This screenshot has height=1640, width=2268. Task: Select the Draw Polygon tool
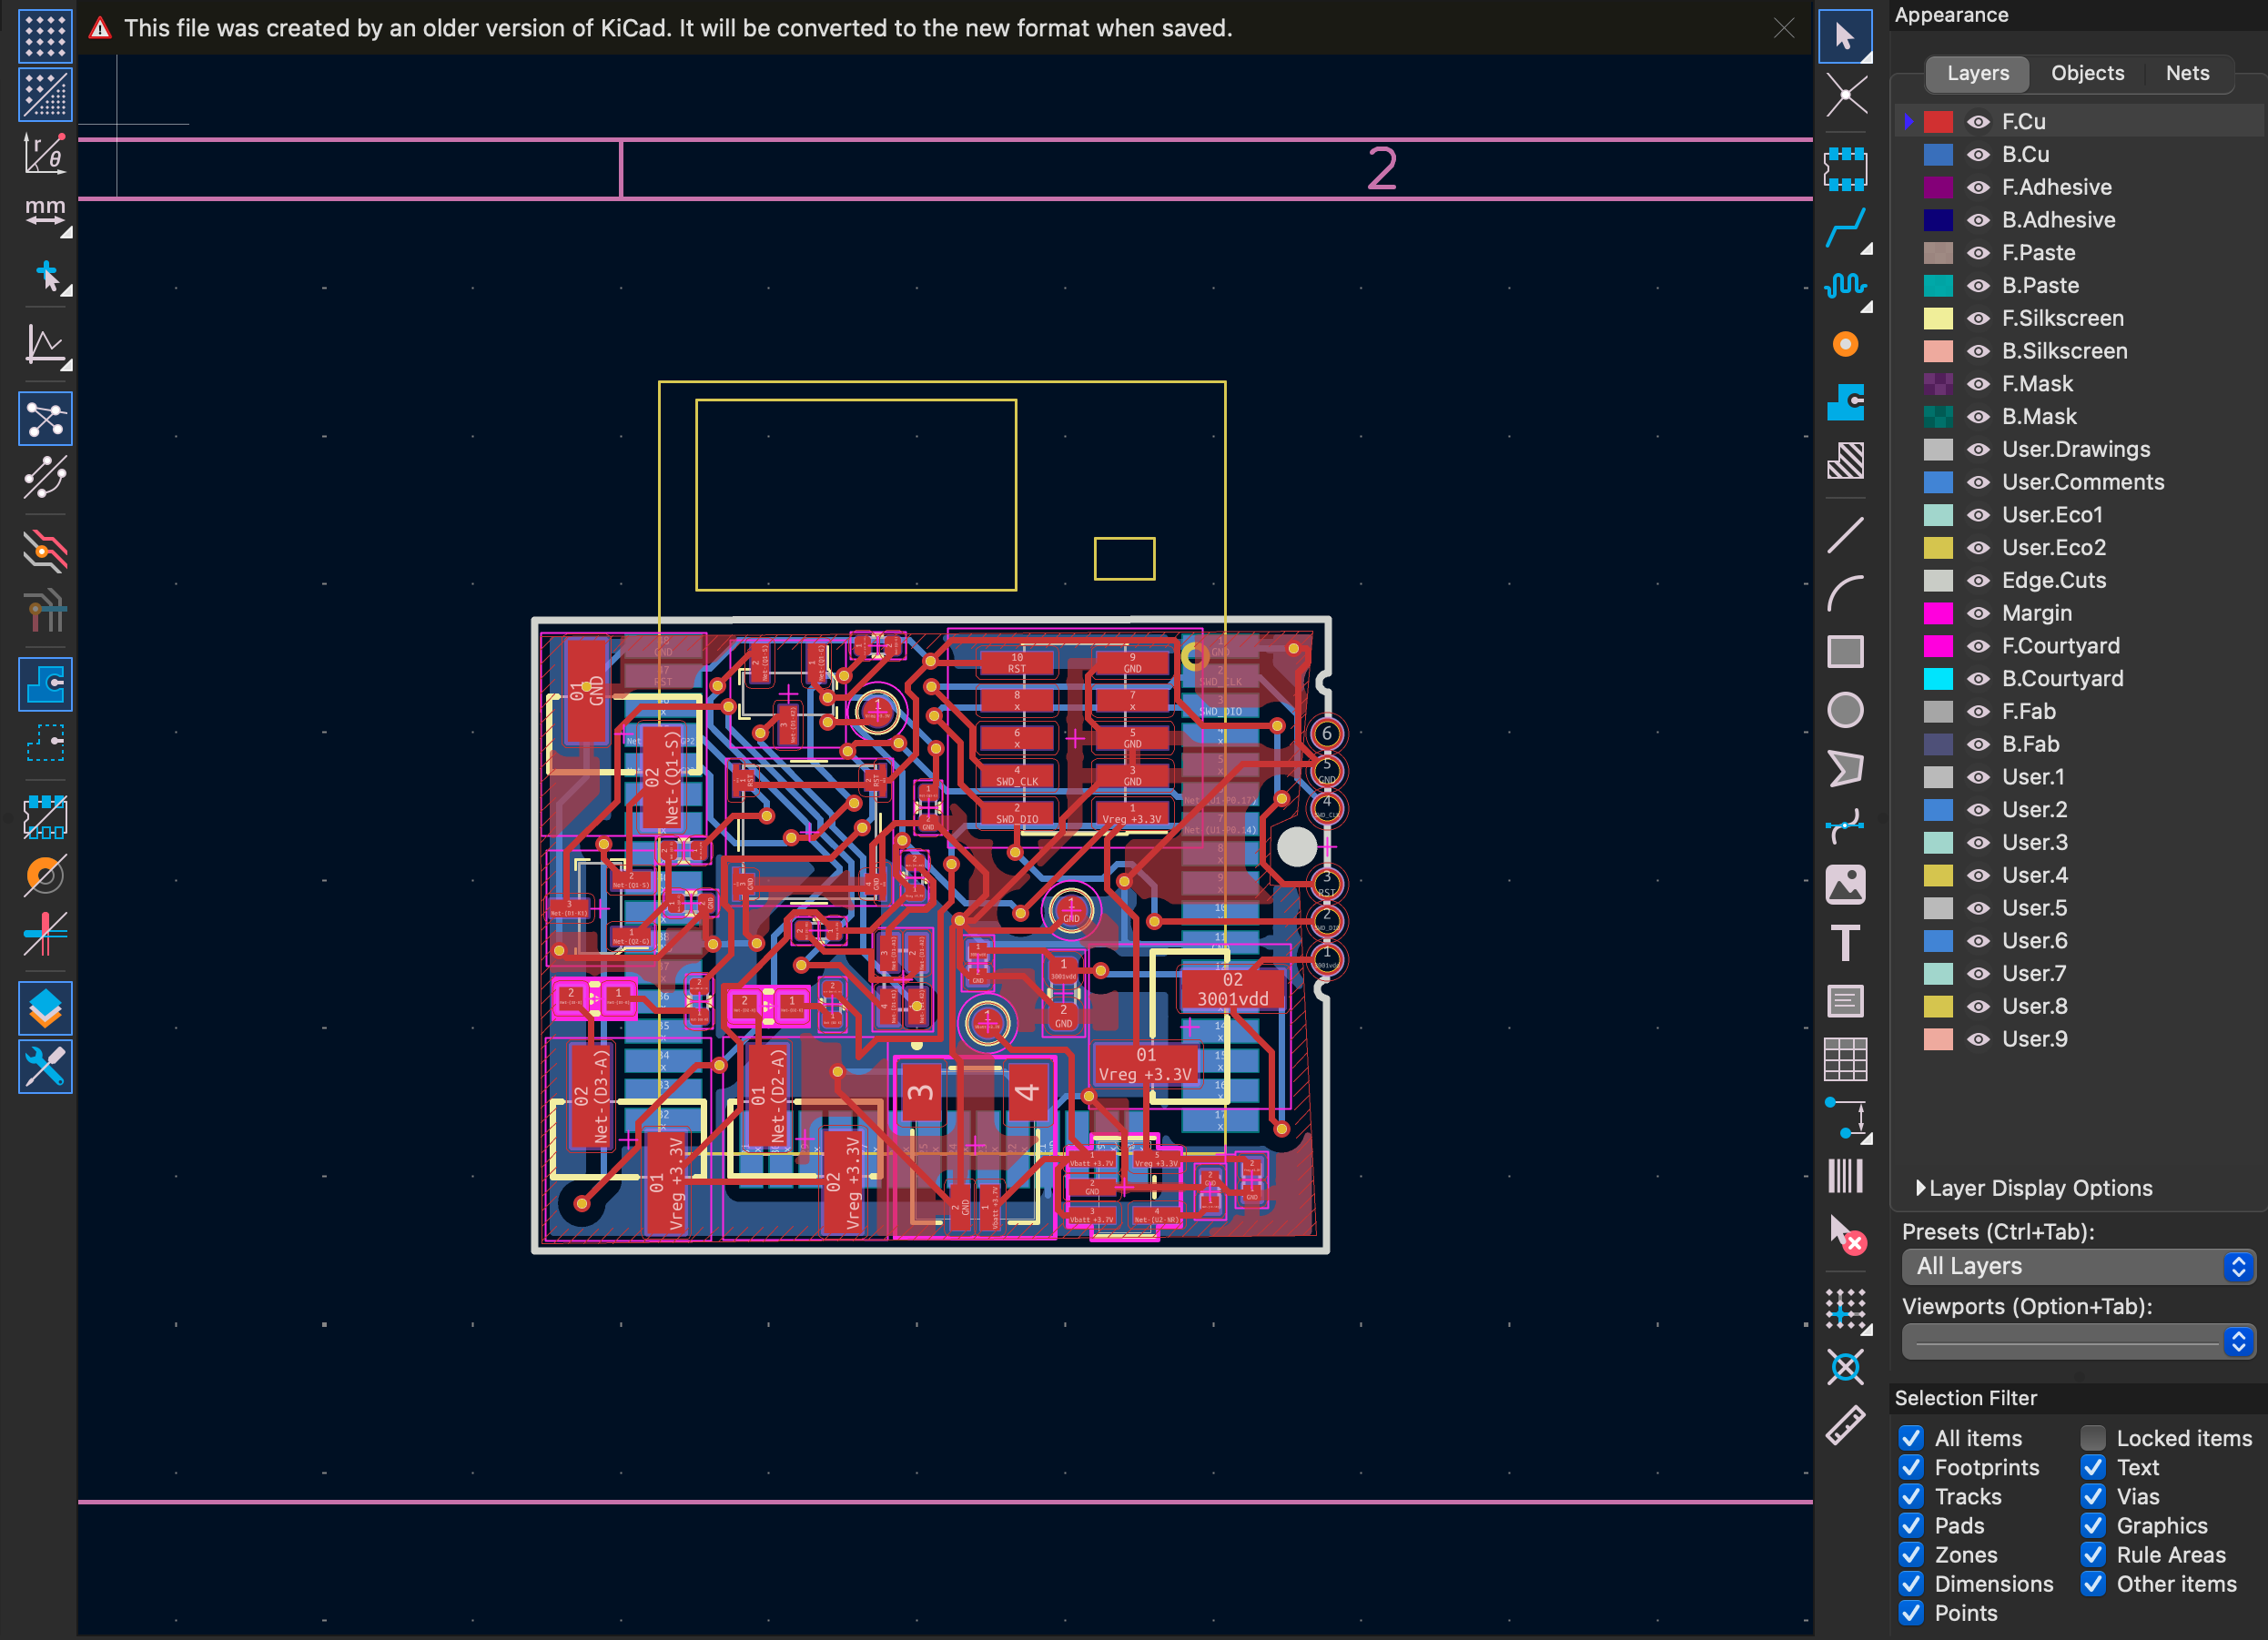1845,768
